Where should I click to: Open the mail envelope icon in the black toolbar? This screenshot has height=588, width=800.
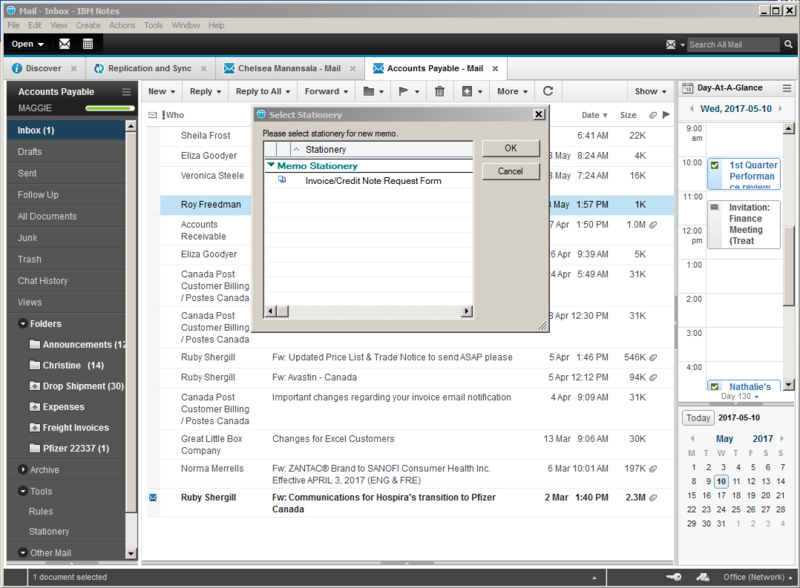click(x=64, y=44)
